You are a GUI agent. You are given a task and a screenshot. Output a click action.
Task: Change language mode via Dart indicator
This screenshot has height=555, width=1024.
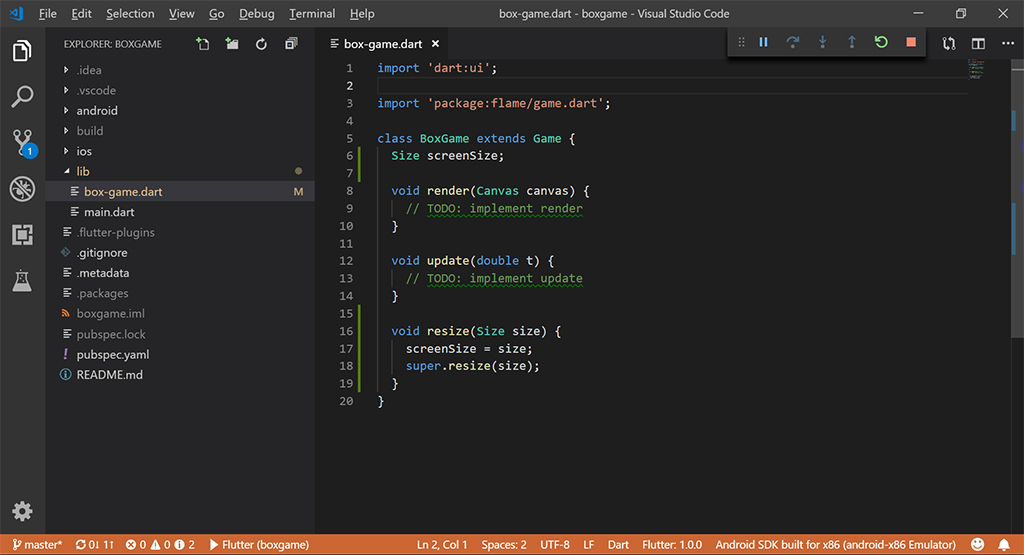pos(618,545)
